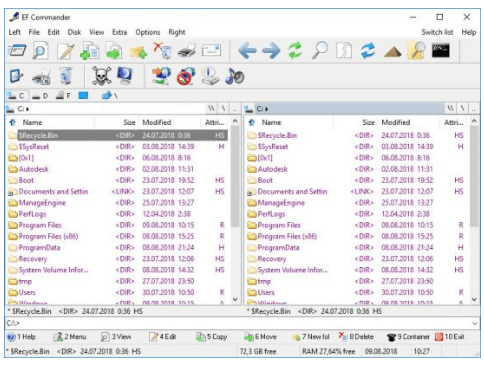Click the 8 Delete function key button
The width and height of the screenshot is (484, 366).
[356, 337]
